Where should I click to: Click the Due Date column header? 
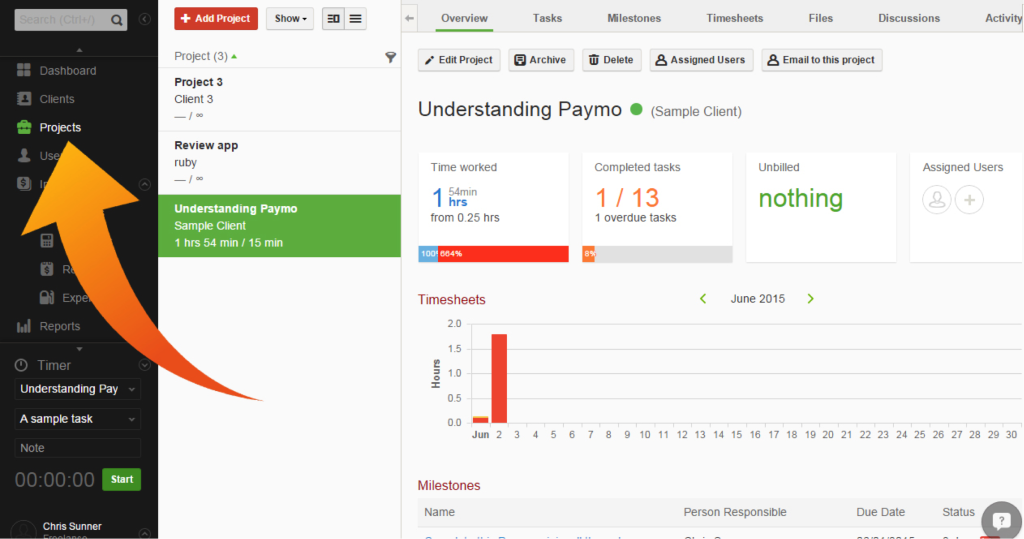pos(880,512)
